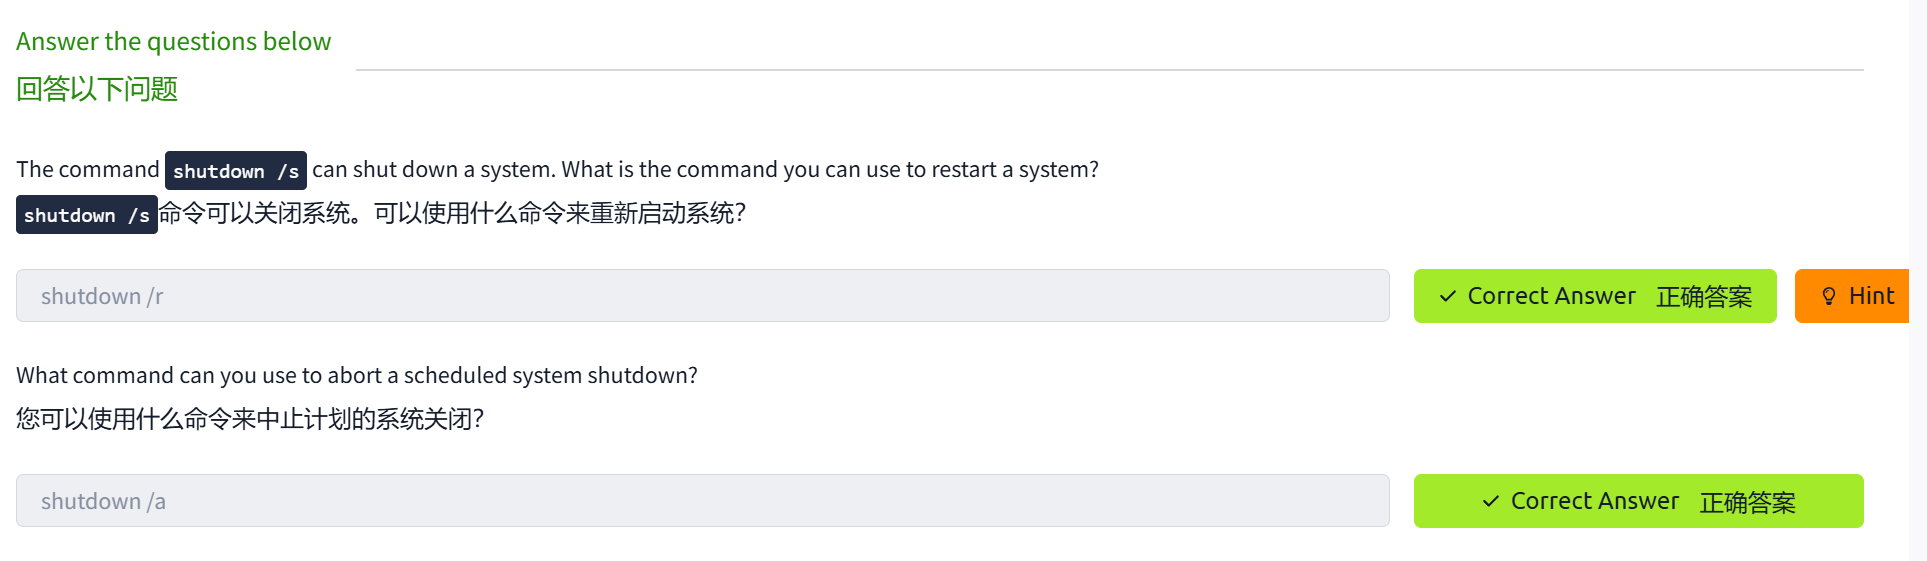Click the green "回答以下问题" heading
This screenshot has width=1927, height=561.
(x=97, y=89)
